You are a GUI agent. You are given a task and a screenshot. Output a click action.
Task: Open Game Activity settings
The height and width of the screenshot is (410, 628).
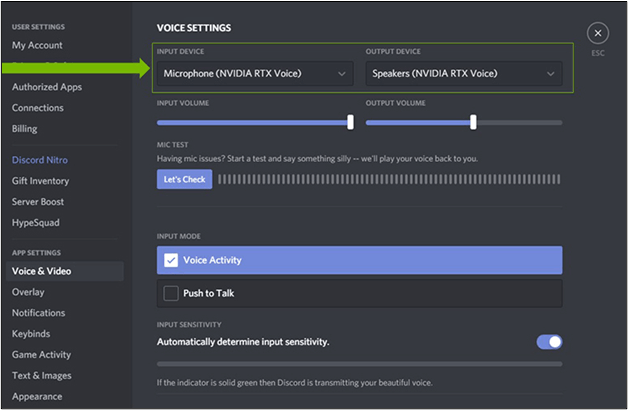pyautogui.click(x=41, y=355)
